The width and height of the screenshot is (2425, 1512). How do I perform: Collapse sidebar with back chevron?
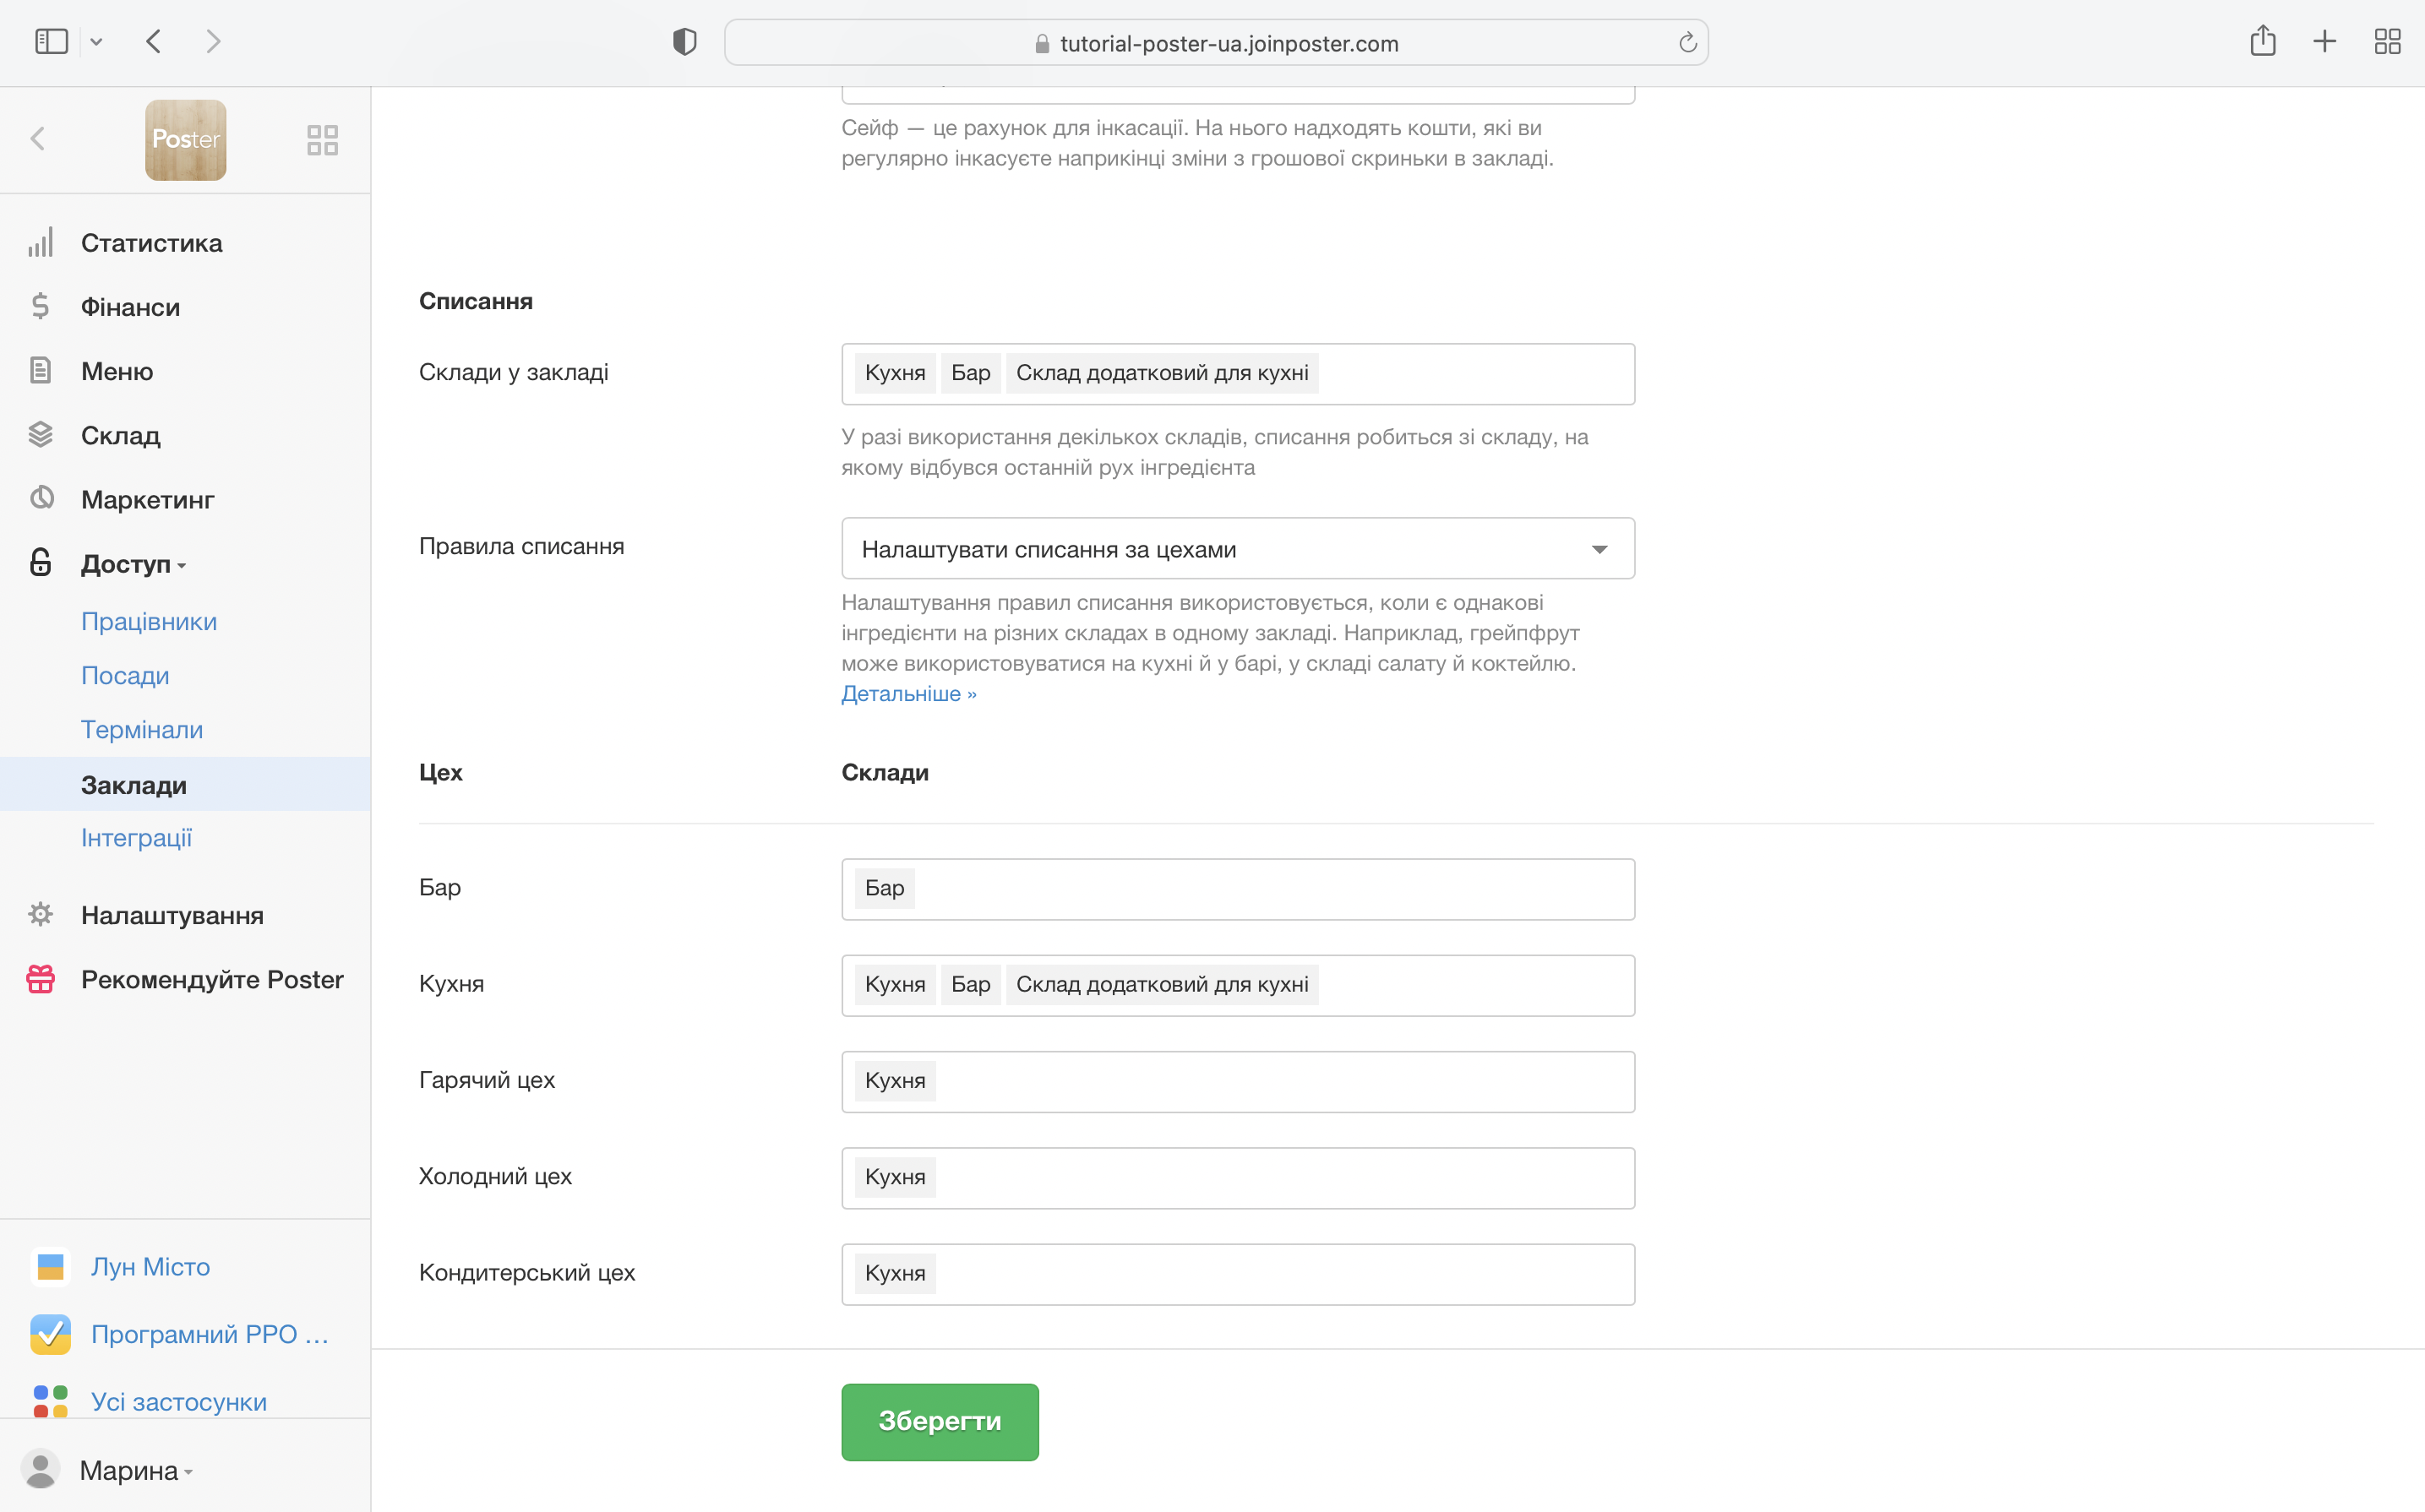point(38,139)
